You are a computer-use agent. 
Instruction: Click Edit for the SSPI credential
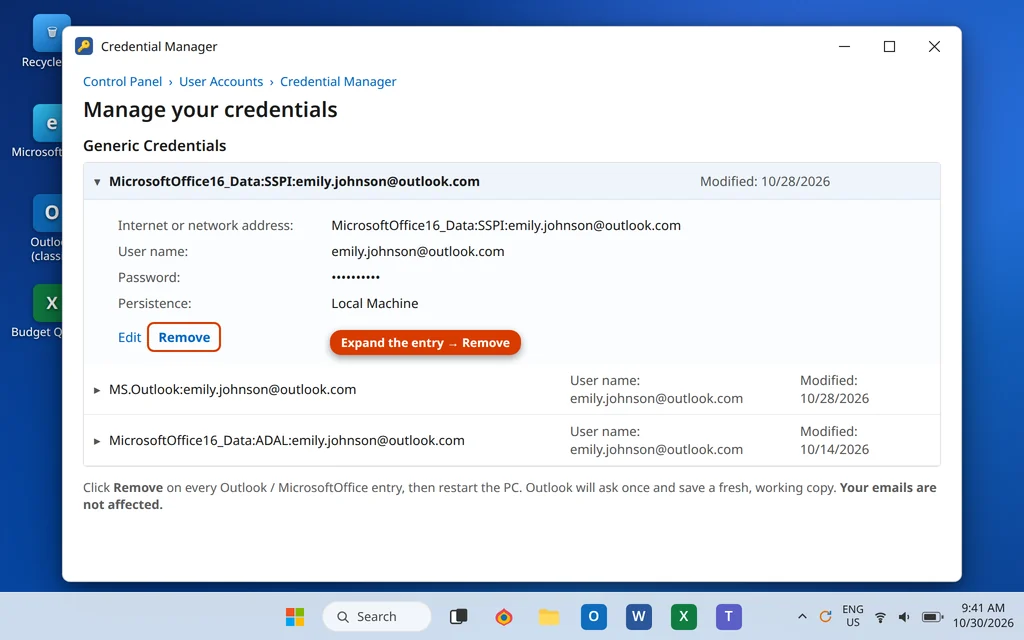click(x=129, y=337)
